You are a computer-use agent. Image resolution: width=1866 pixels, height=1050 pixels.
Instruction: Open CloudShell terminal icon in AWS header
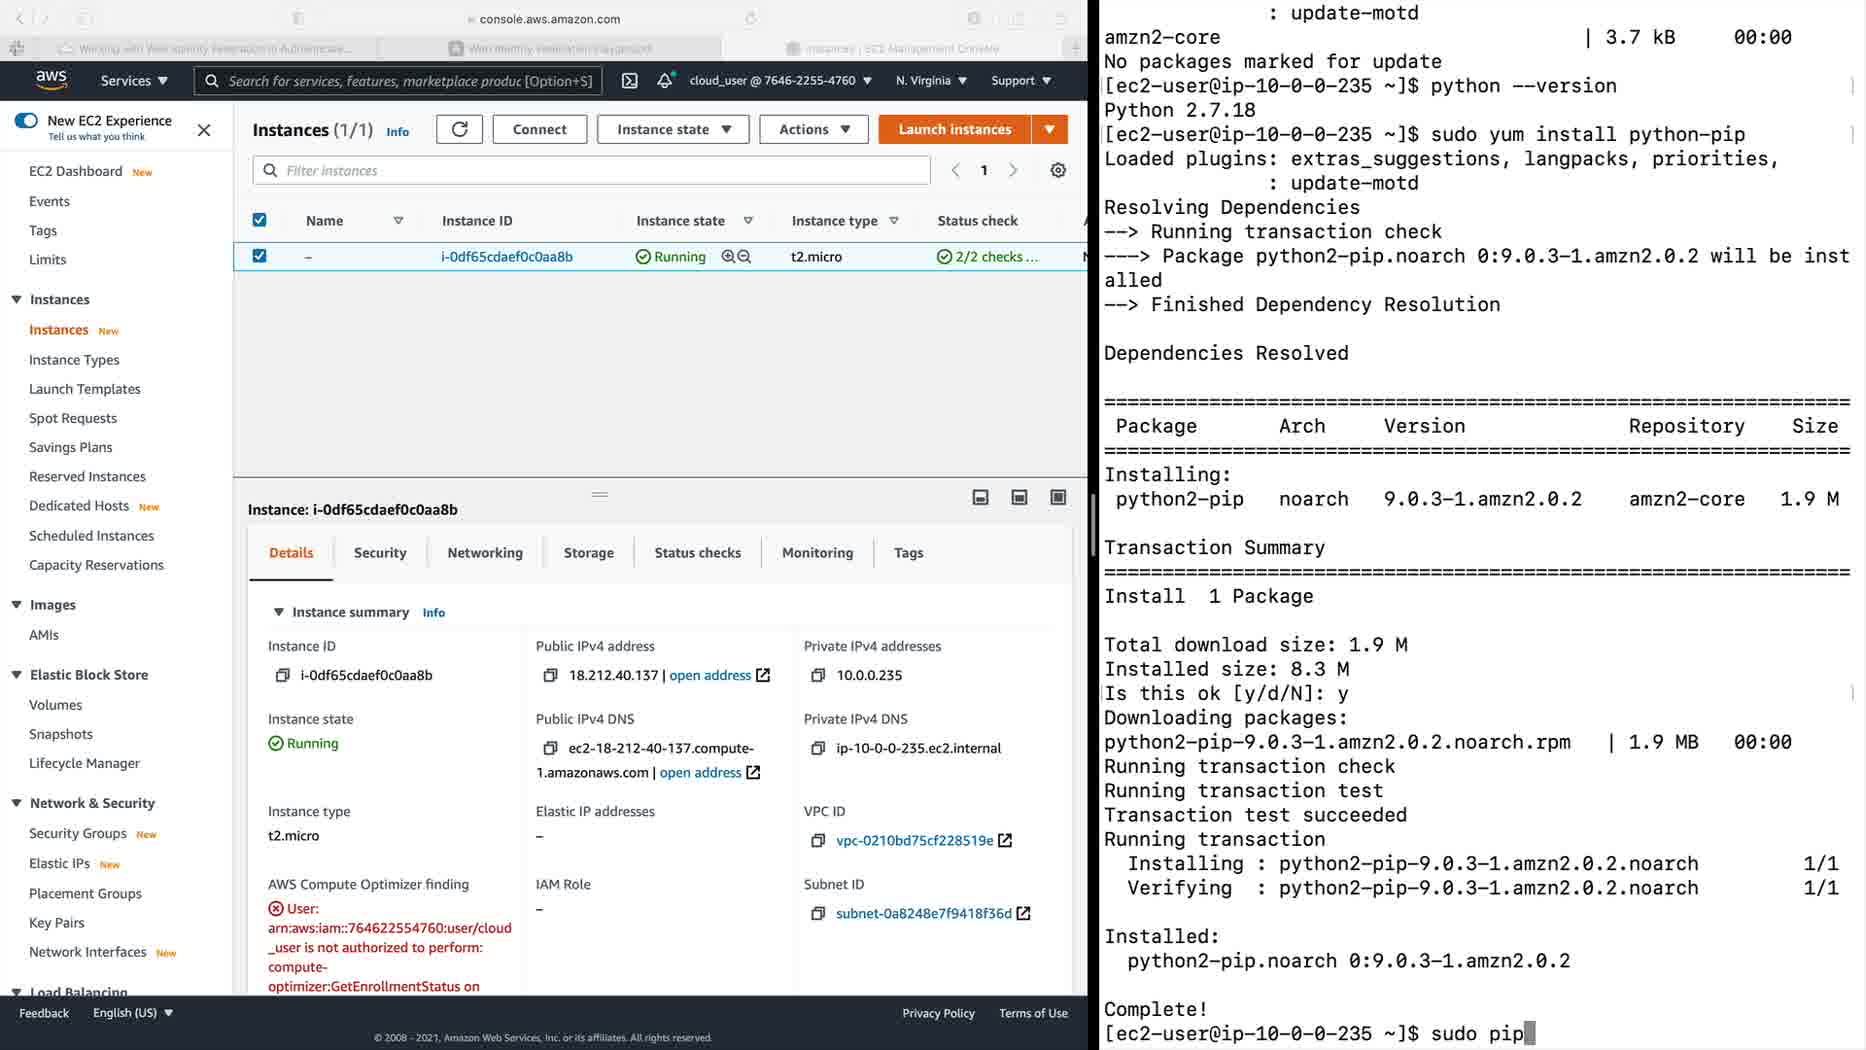click(629, 81)
